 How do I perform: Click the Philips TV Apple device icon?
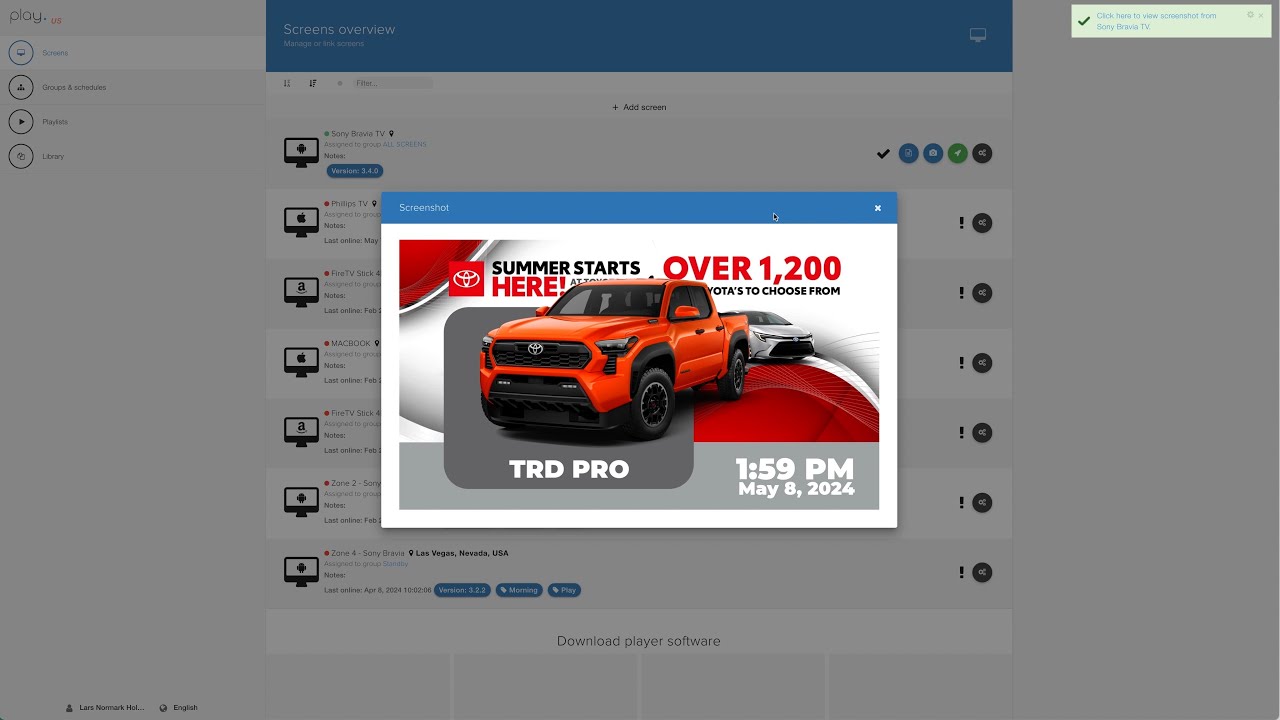click(301, 222)
